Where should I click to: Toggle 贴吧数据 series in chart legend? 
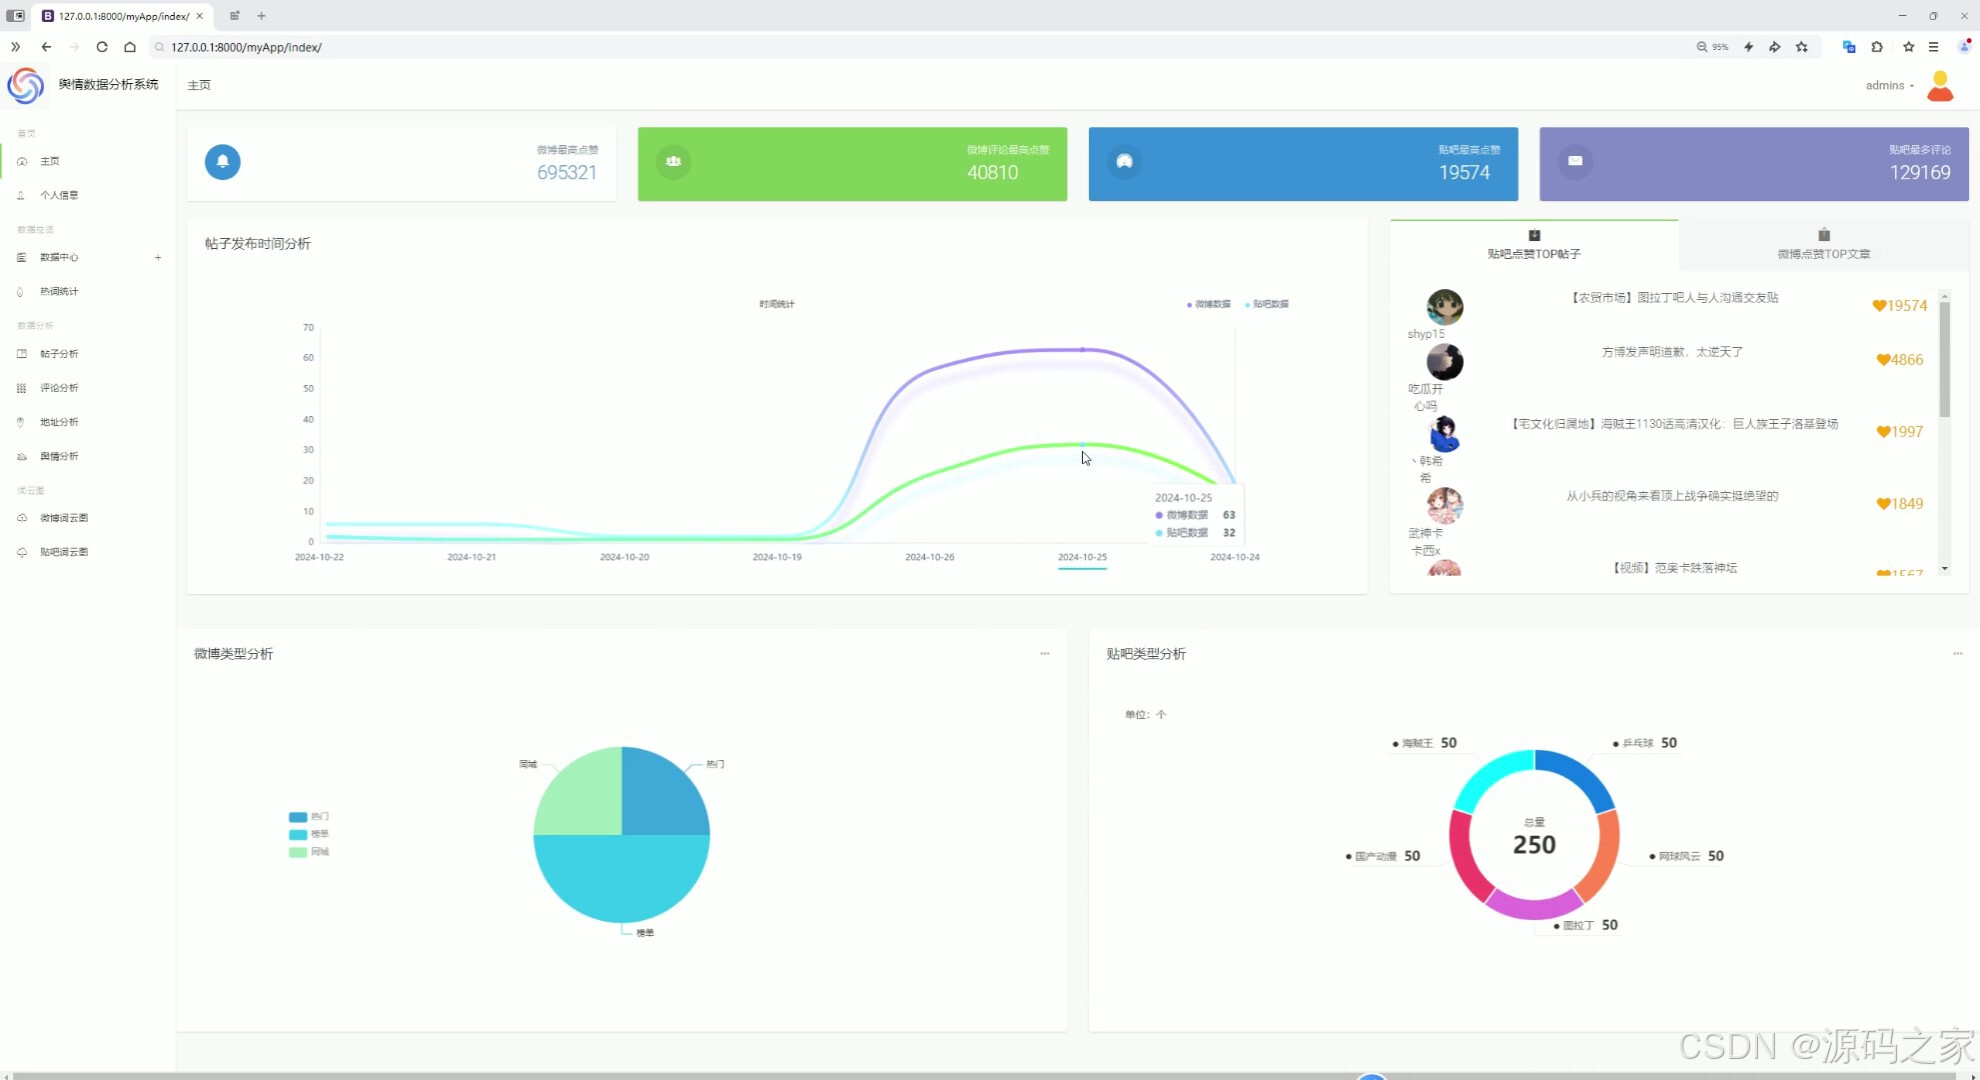coord(1267,304)
